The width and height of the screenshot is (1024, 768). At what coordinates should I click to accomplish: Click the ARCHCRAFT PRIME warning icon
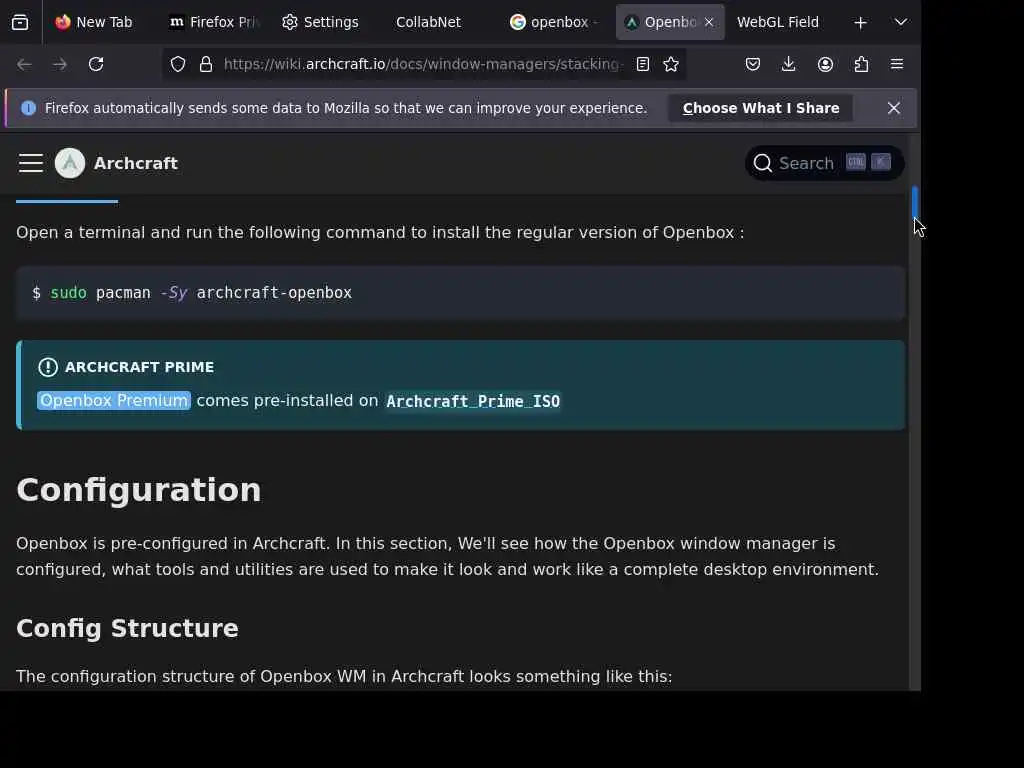[48, 367]
